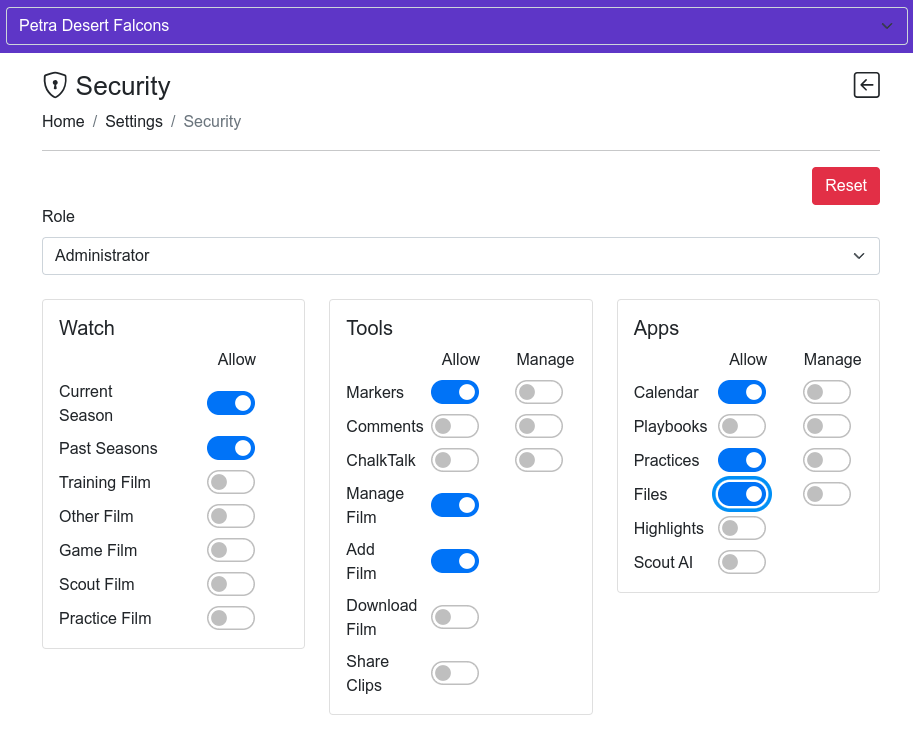Enable Training Film watch toggle
Viewport: 913px width, 729px height.
point(231,482)
